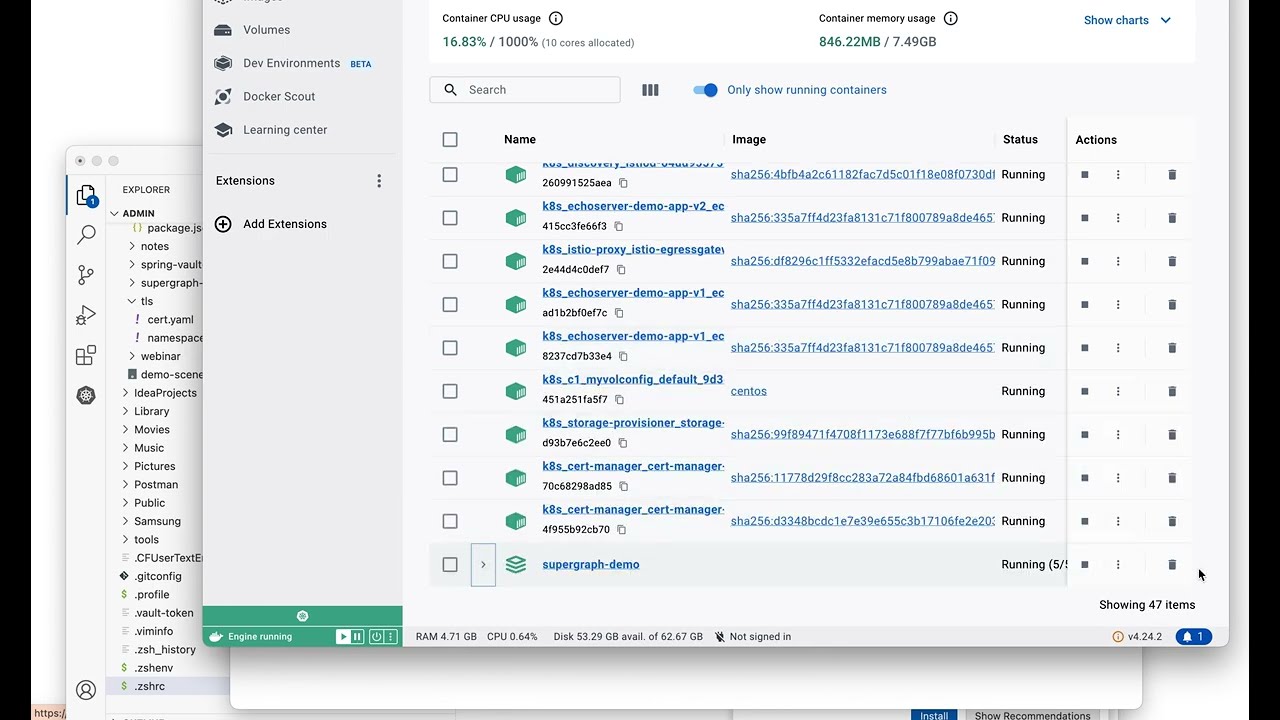Click the Docker engine power button
This screenshot has height=720, width=1280.
[376, 637]
